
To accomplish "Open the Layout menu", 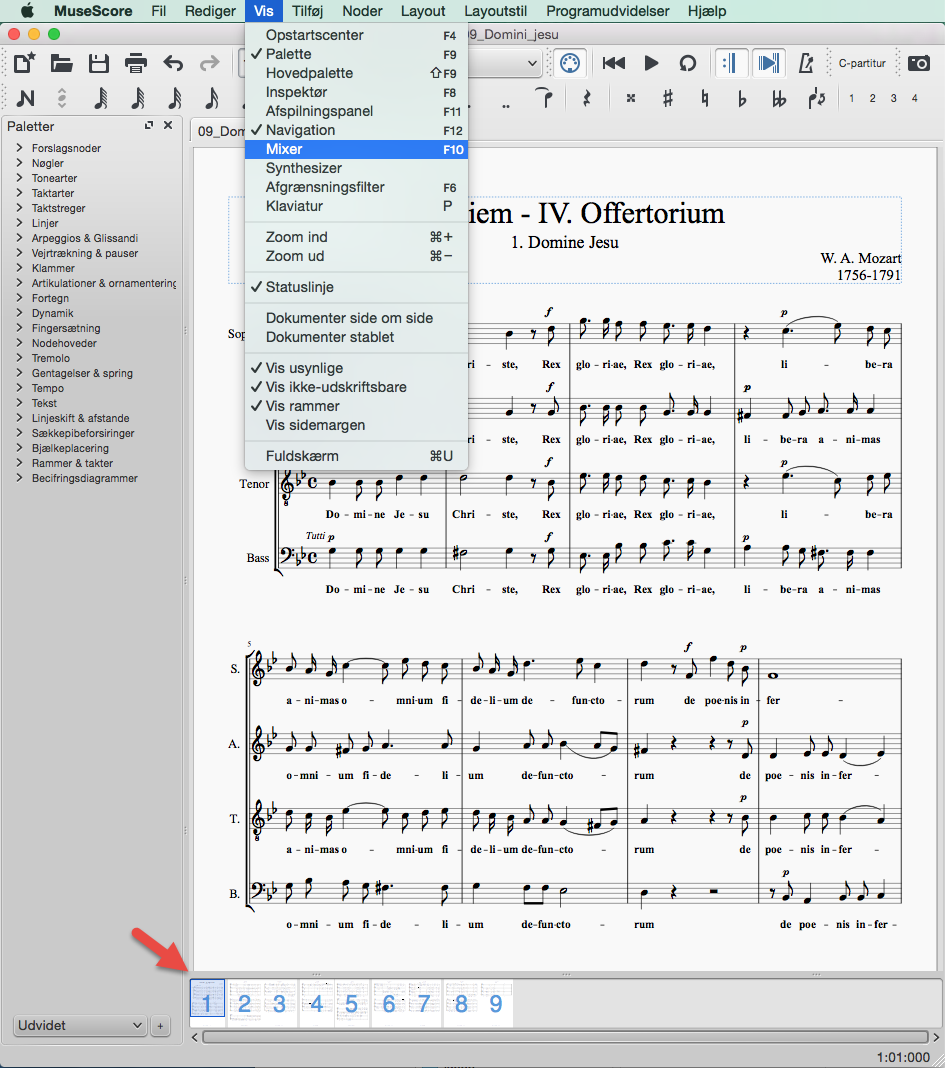I will (423, 11).
